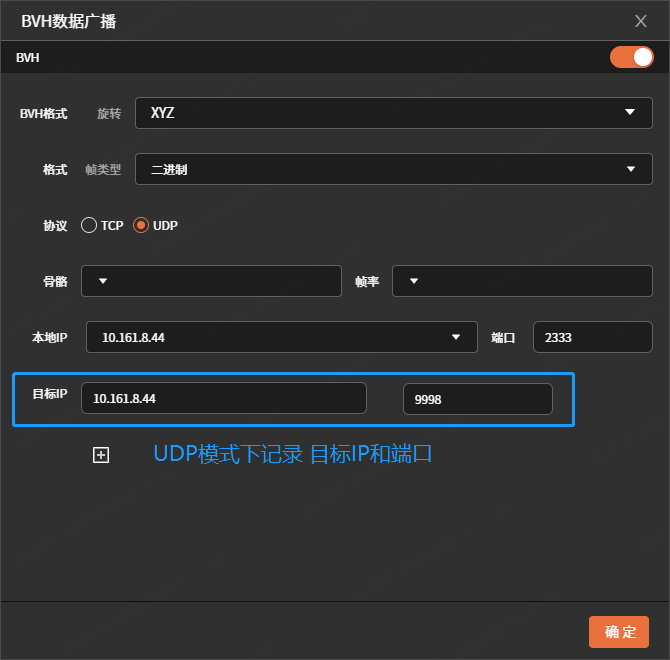
Task: Open the 本地IP address dropdown
Action: coord(281,337)
